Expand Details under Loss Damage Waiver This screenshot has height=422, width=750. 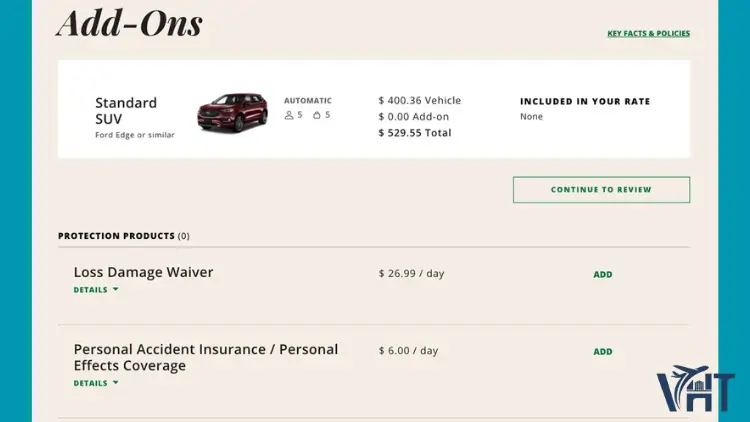pos(96,290)
